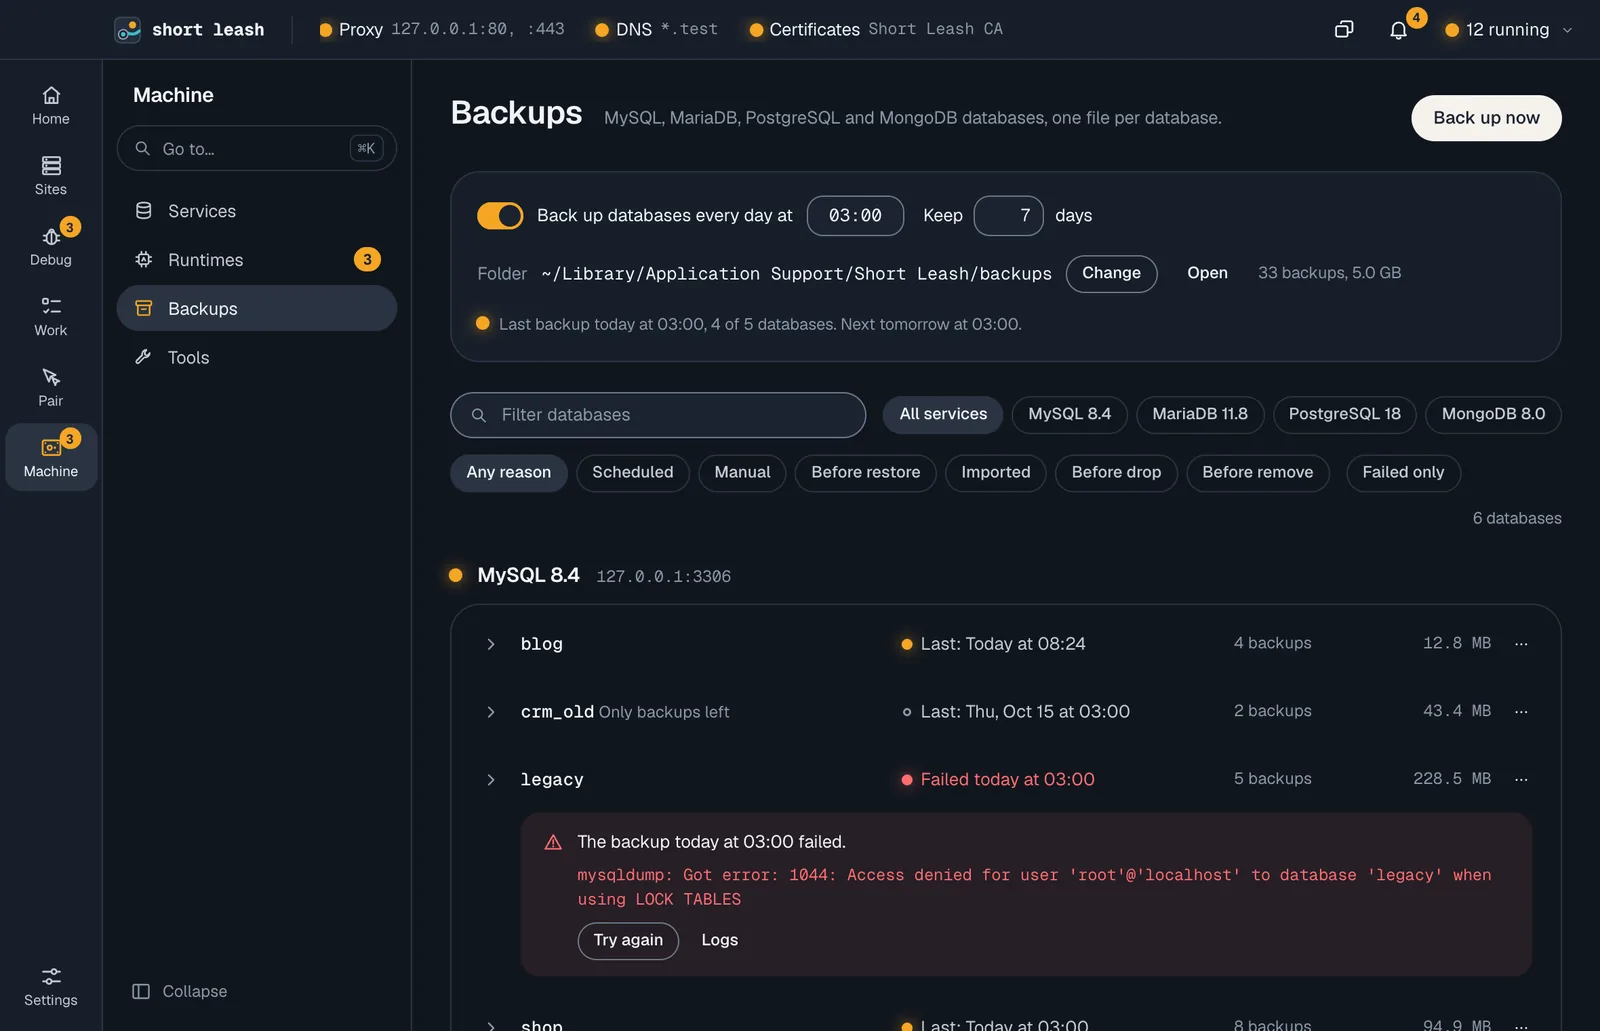The width and height of the screenshot is (1600, 1031).
Task: Open the Pair section
Action: [51, 387]
